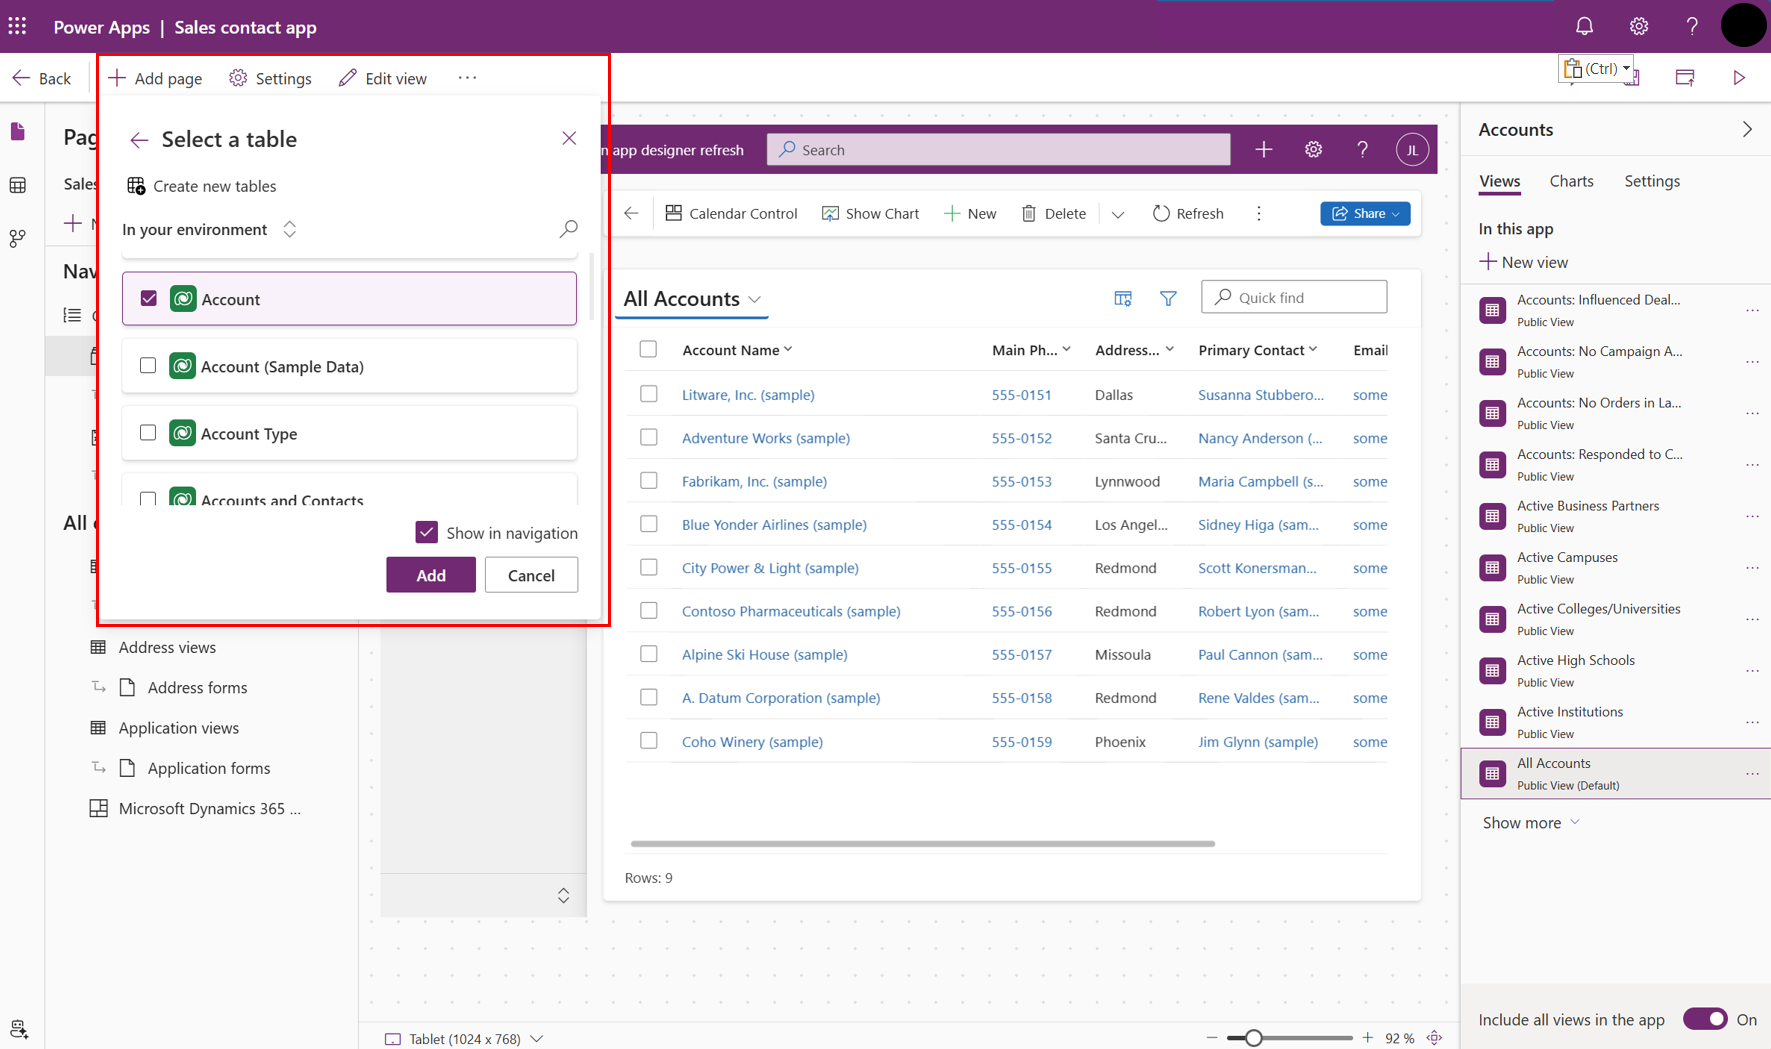Open the Tablet size dropdown
This screenshot has width=1771, height=1049.
tap(537, 1039)
